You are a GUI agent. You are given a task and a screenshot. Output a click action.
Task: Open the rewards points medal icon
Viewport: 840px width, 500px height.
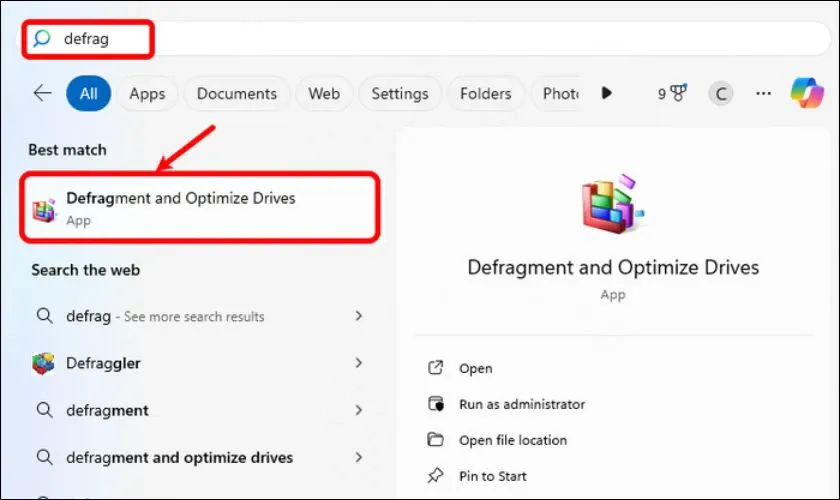pos(677,93)
